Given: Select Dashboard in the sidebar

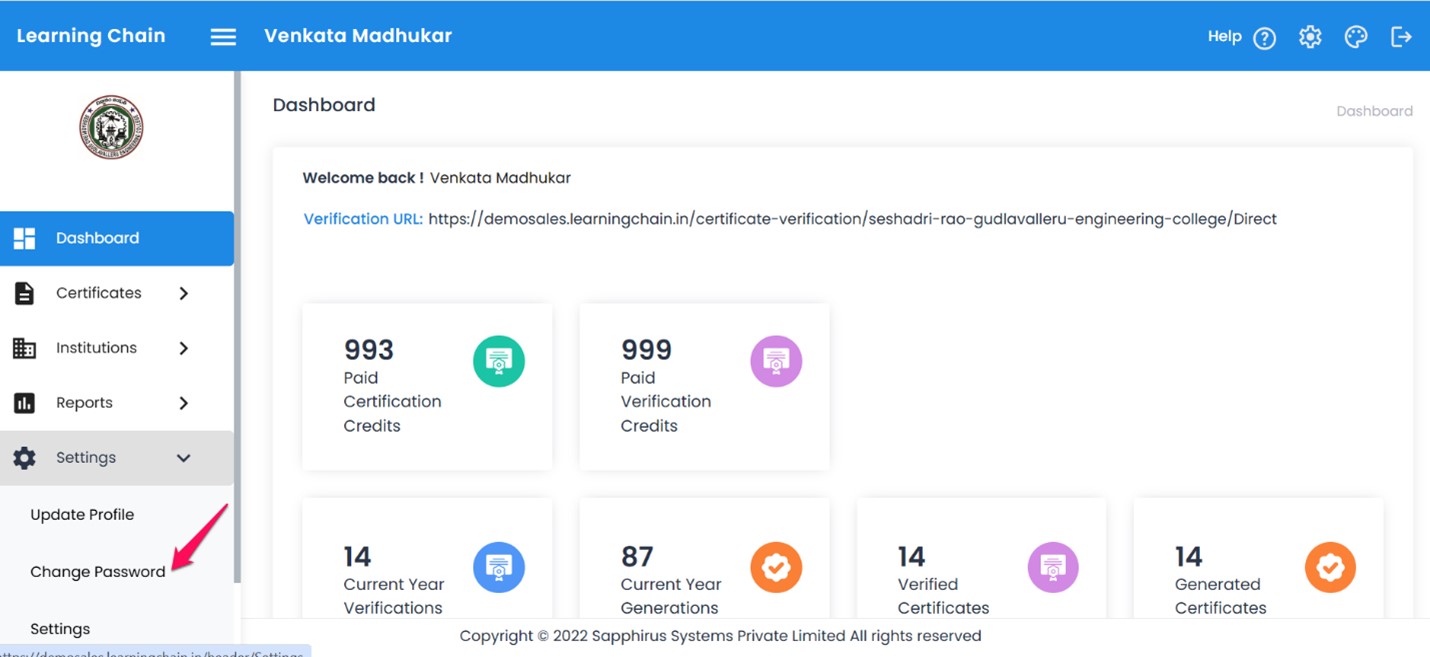Looking at the screenshot, I should 97,238.
